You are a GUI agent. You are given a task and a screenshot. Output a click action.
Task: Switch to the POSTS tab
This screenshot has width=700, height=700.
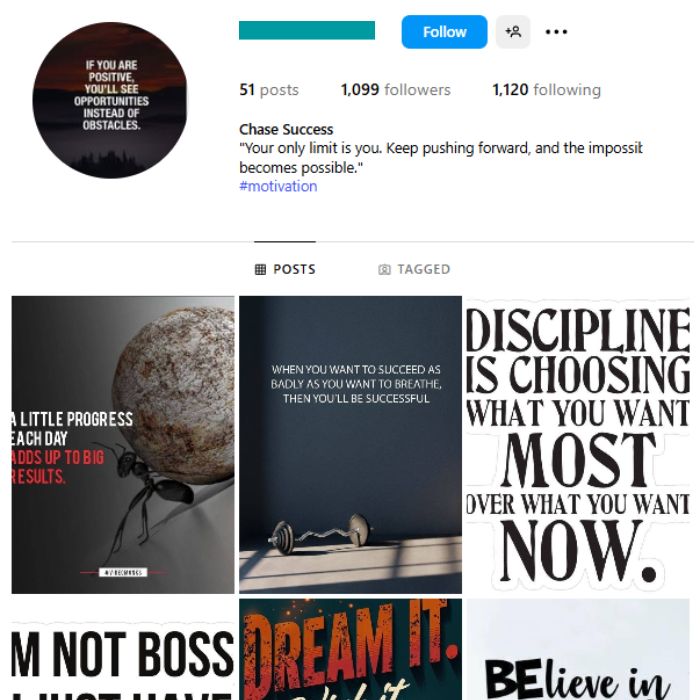[285, 269]
